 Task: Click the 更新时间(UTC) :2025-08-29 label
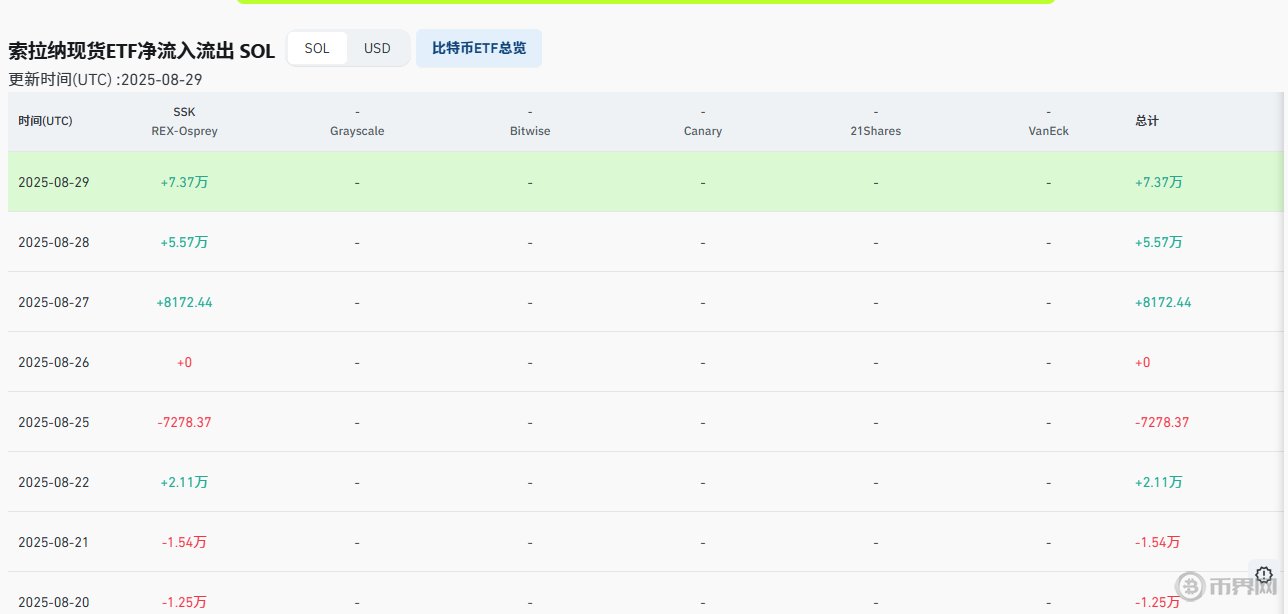click(x=105, y=80)
